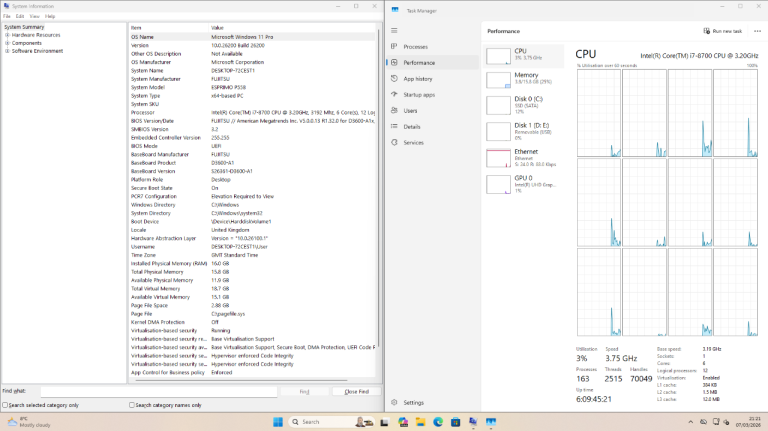This screenshot has height=431, width=768.
Task: Open the View menu in System Information
Action: tap(34, 16)
